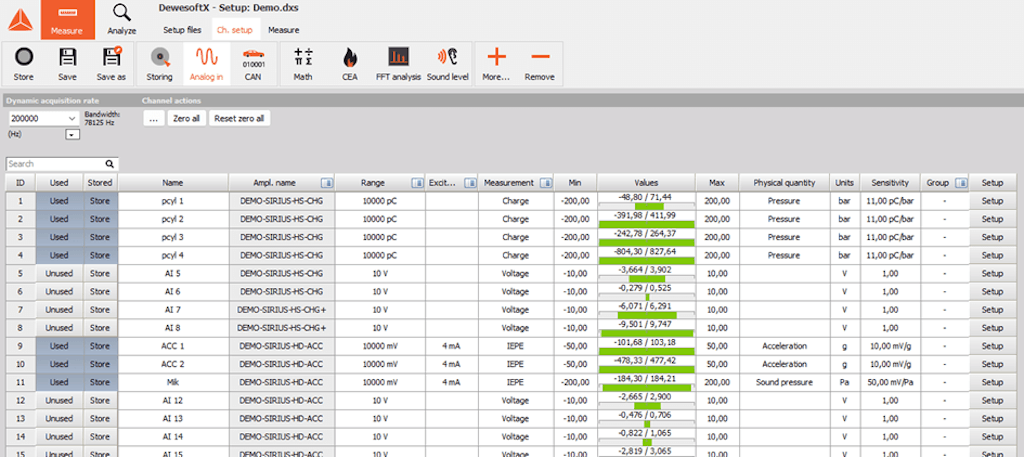Open the CEA combustion module
This screenshot has width=1024, height=457.
tap(350, 64)
